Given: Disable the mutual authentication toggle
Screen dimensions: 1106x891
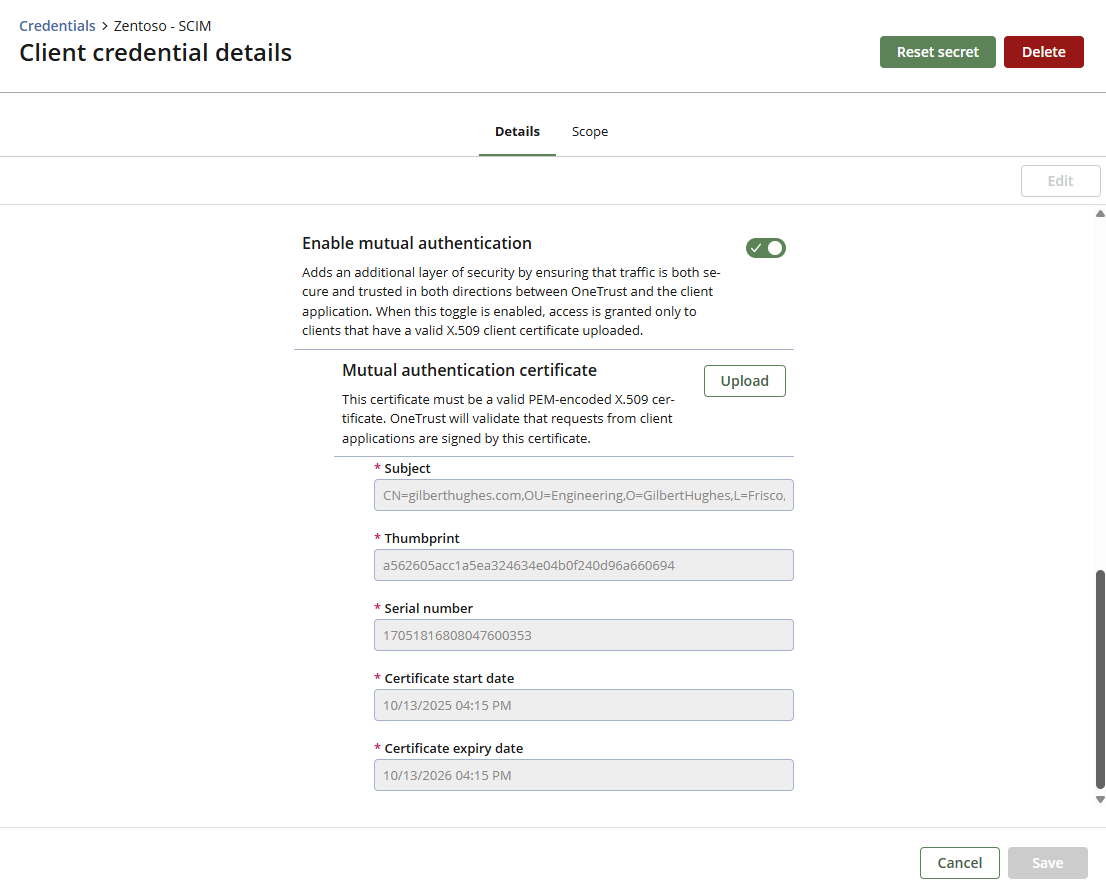Looking at the screenshot, I should 766,248.
